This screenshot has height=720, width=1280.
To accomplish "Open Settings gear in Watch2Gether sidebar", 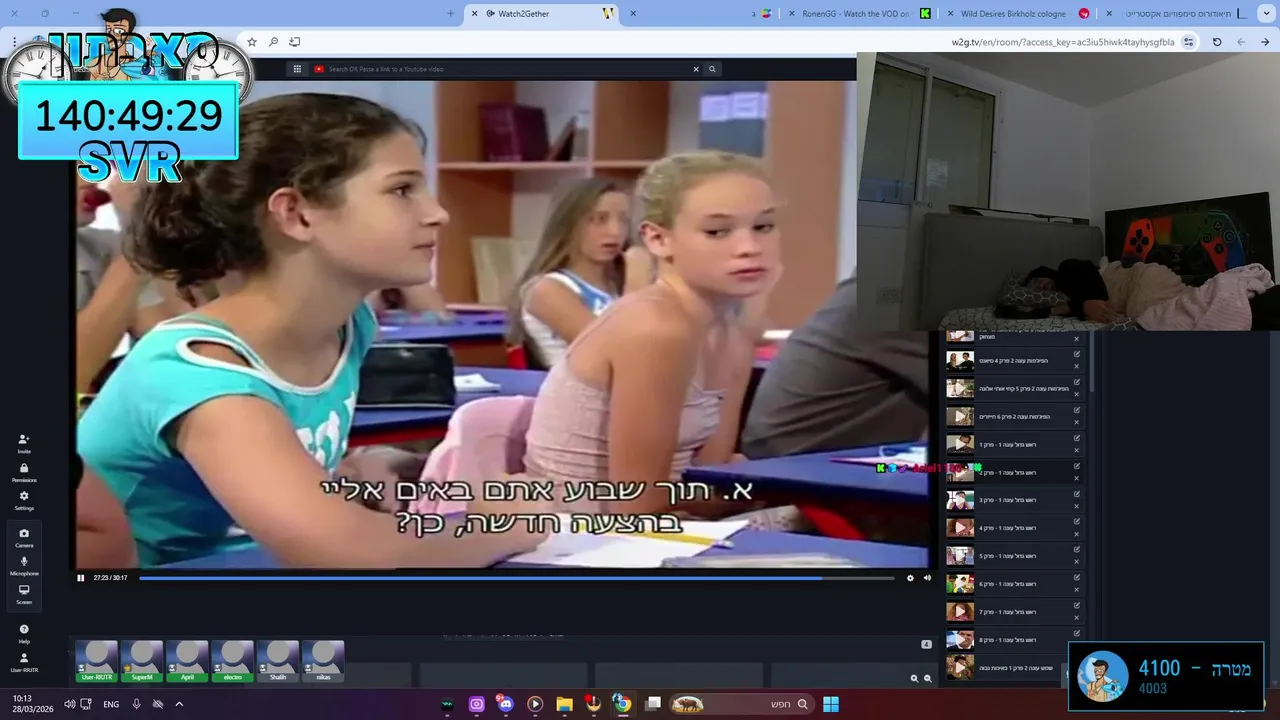I will [x=24, y=500].
